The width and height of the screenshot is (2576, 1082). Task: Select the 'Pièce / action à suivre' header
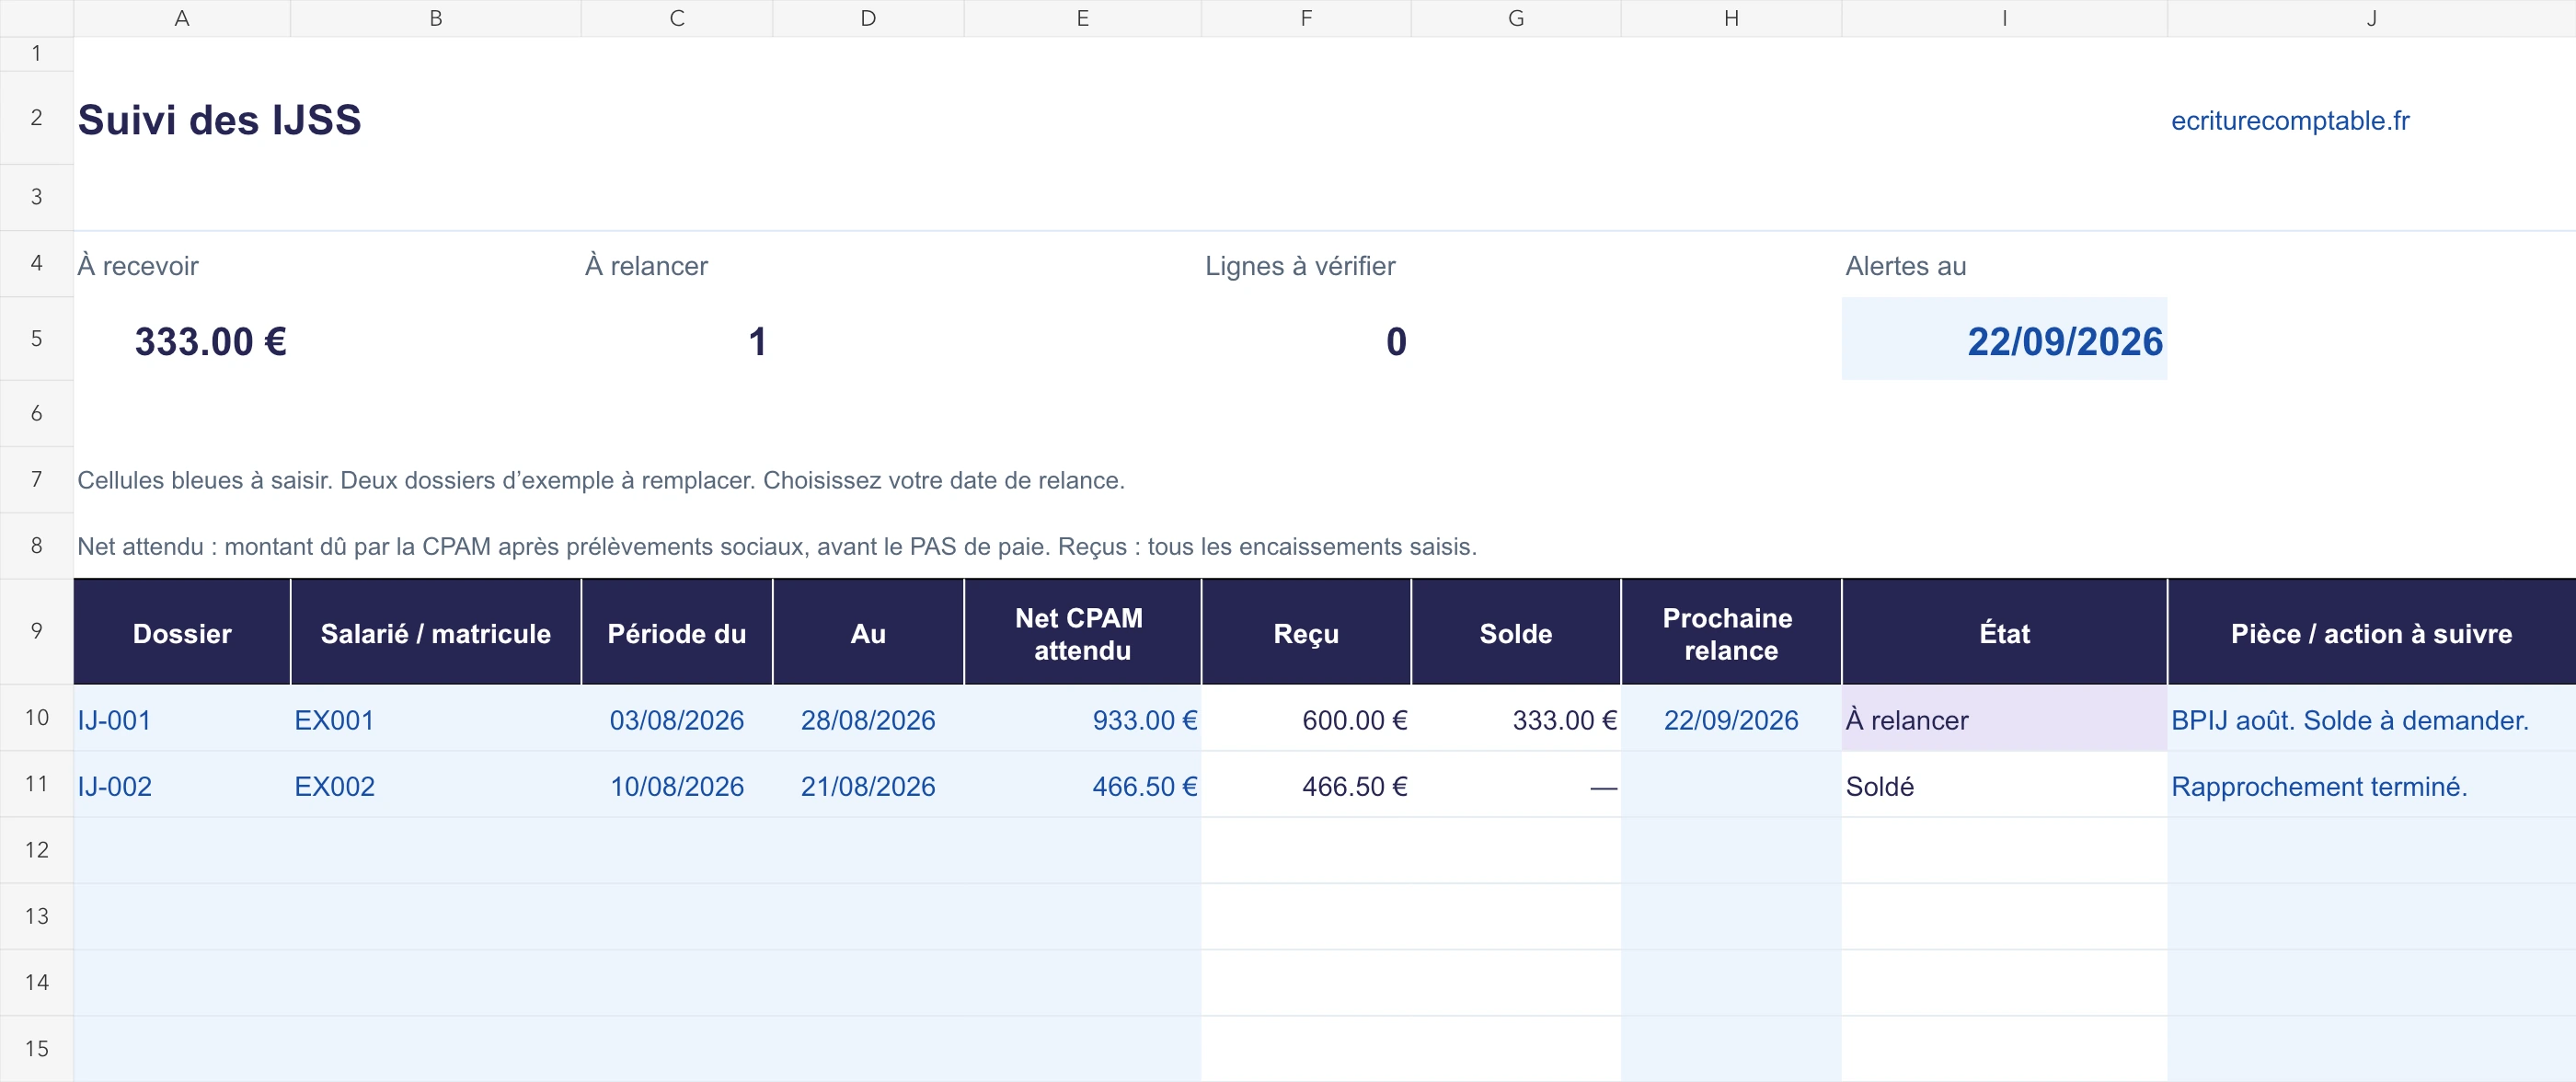(x=2371, y=633)
